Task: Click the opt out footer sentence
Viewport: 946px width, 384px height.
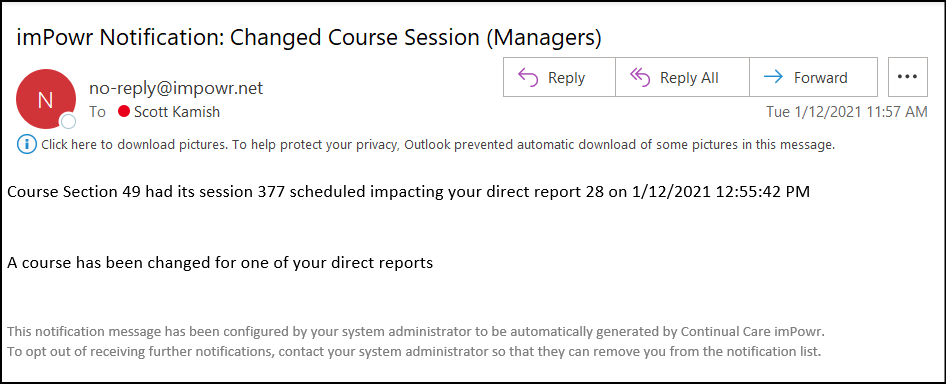Action: point(414,351)
